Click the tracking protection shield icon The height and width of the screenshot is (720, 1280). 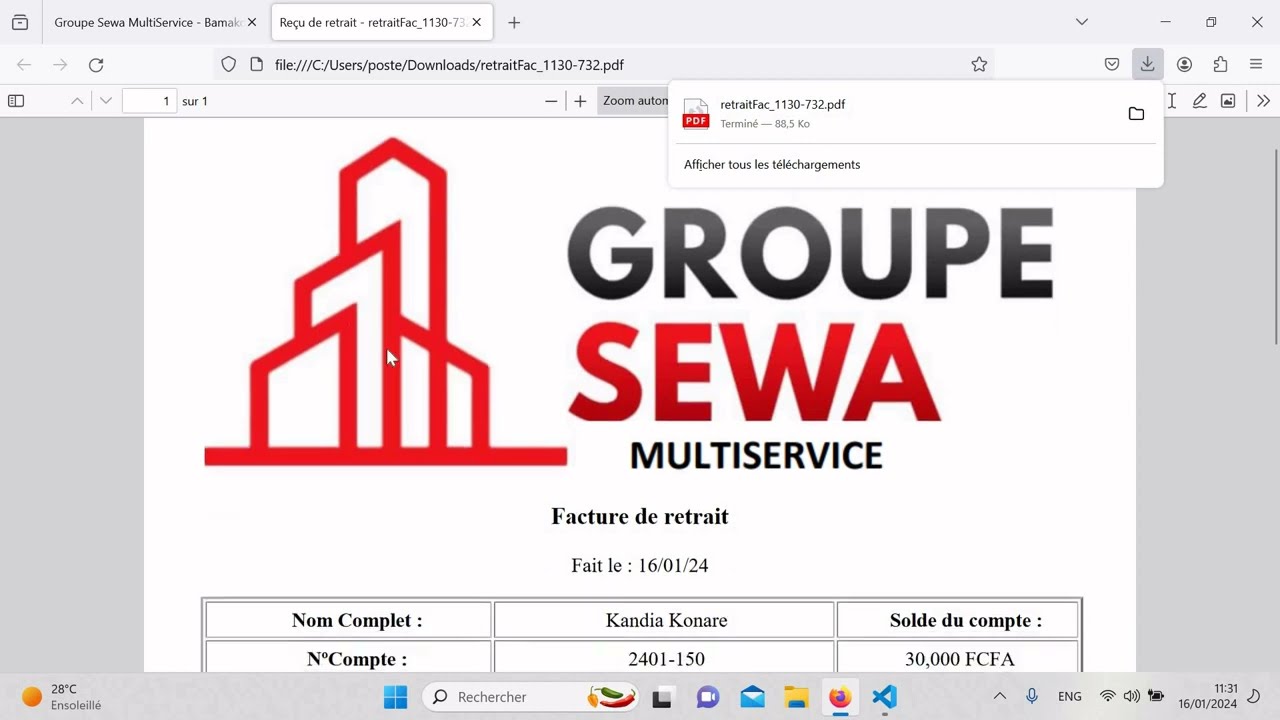[x=228, y=64]
